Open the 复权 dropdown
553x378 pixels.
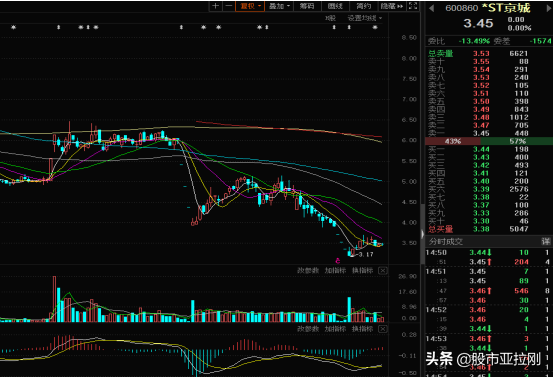pyautogui.click(x=250, y=6)
